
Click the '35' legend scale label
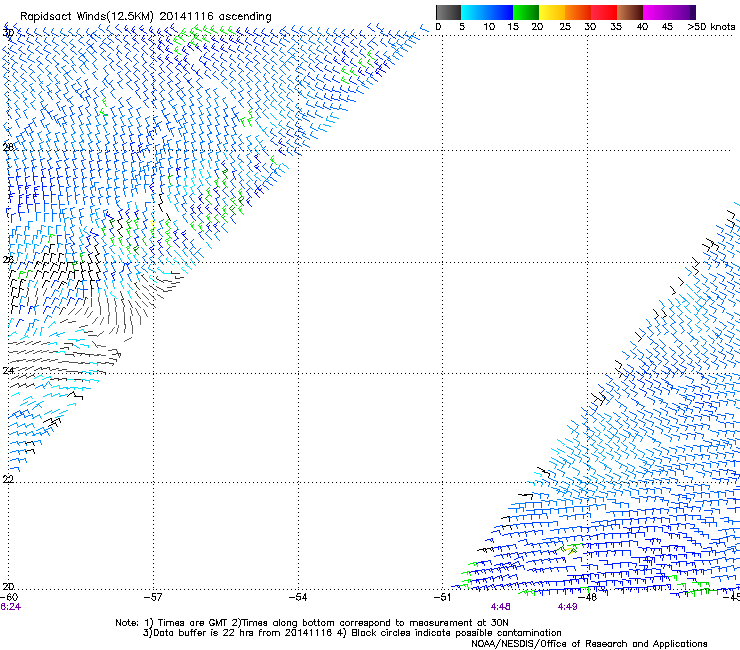tap(616, 27)
